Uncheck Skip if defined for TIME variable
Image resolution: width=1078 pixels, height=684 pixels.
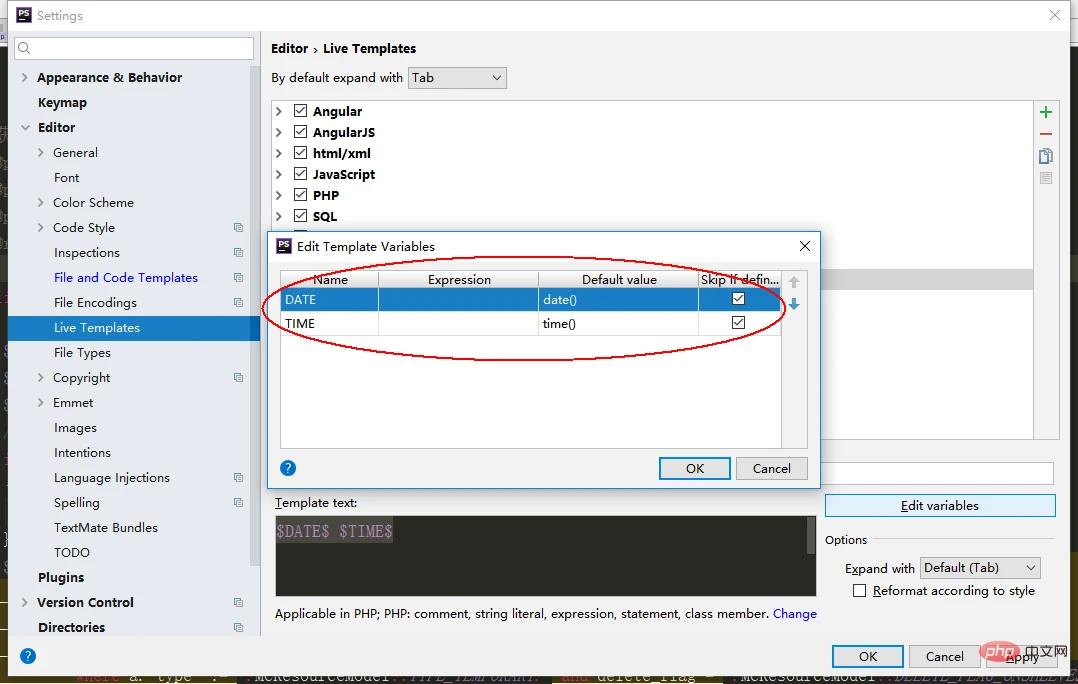tap(738, 323)
